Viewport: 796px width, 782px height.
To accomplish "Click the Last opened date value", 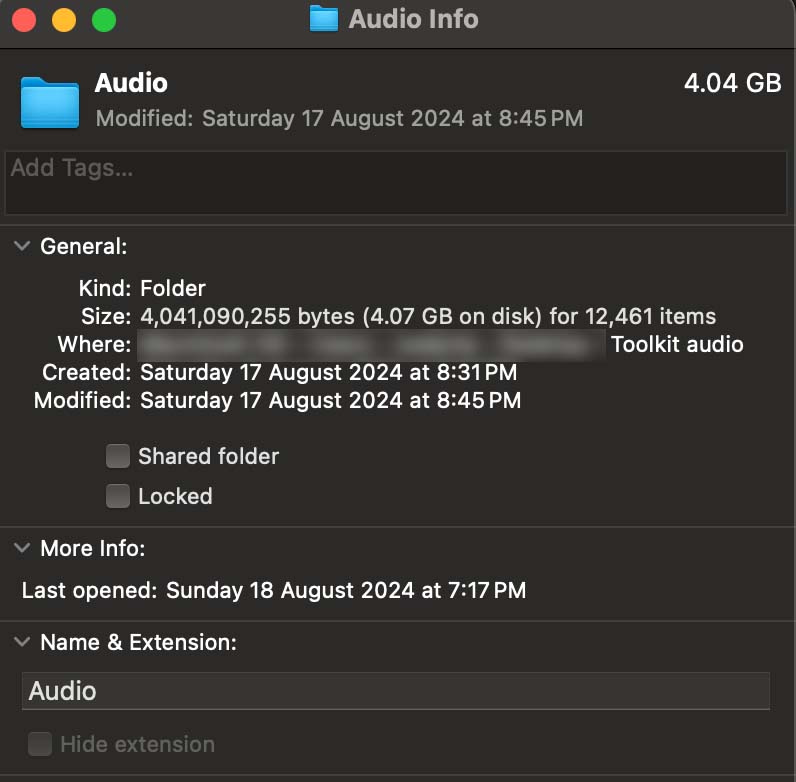I will coord(345,590).
